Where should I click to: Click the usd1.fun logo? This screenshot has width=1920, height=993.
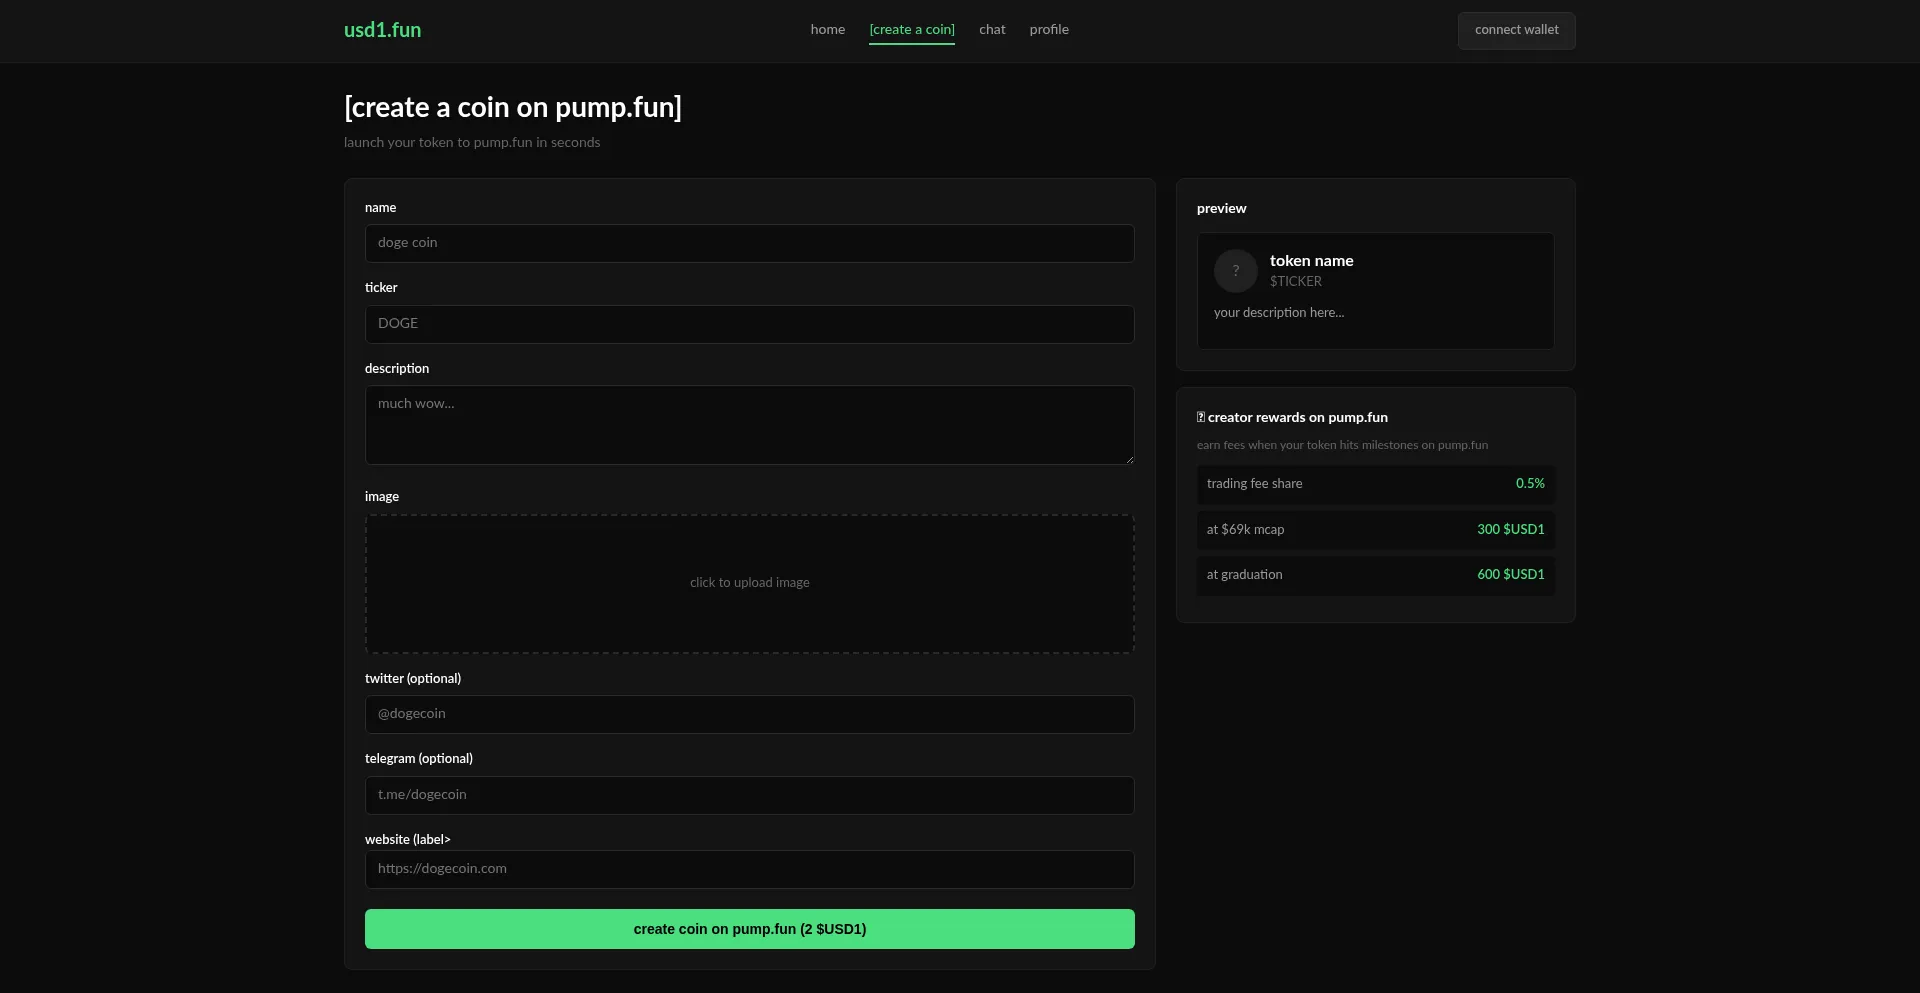[x=382, y=30]
